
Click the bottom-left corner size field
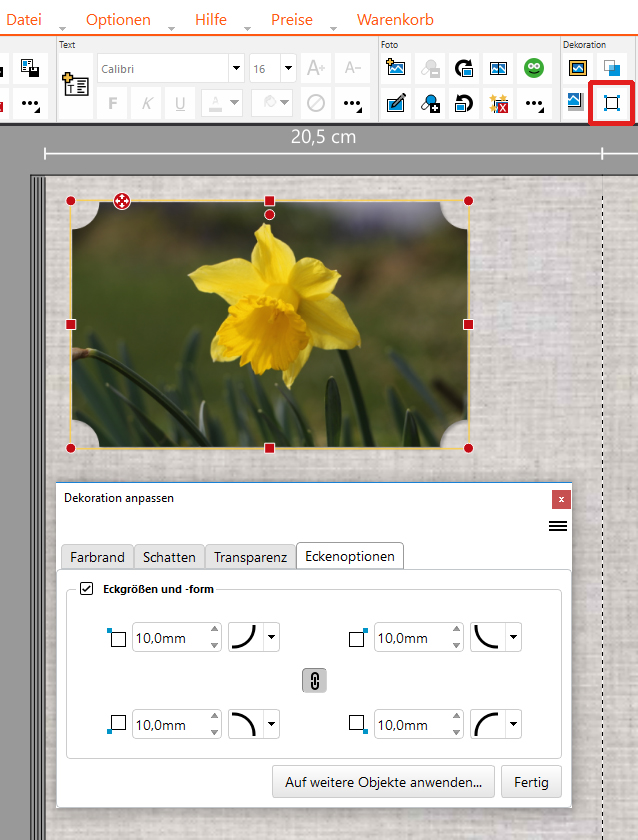coord(168,724)
